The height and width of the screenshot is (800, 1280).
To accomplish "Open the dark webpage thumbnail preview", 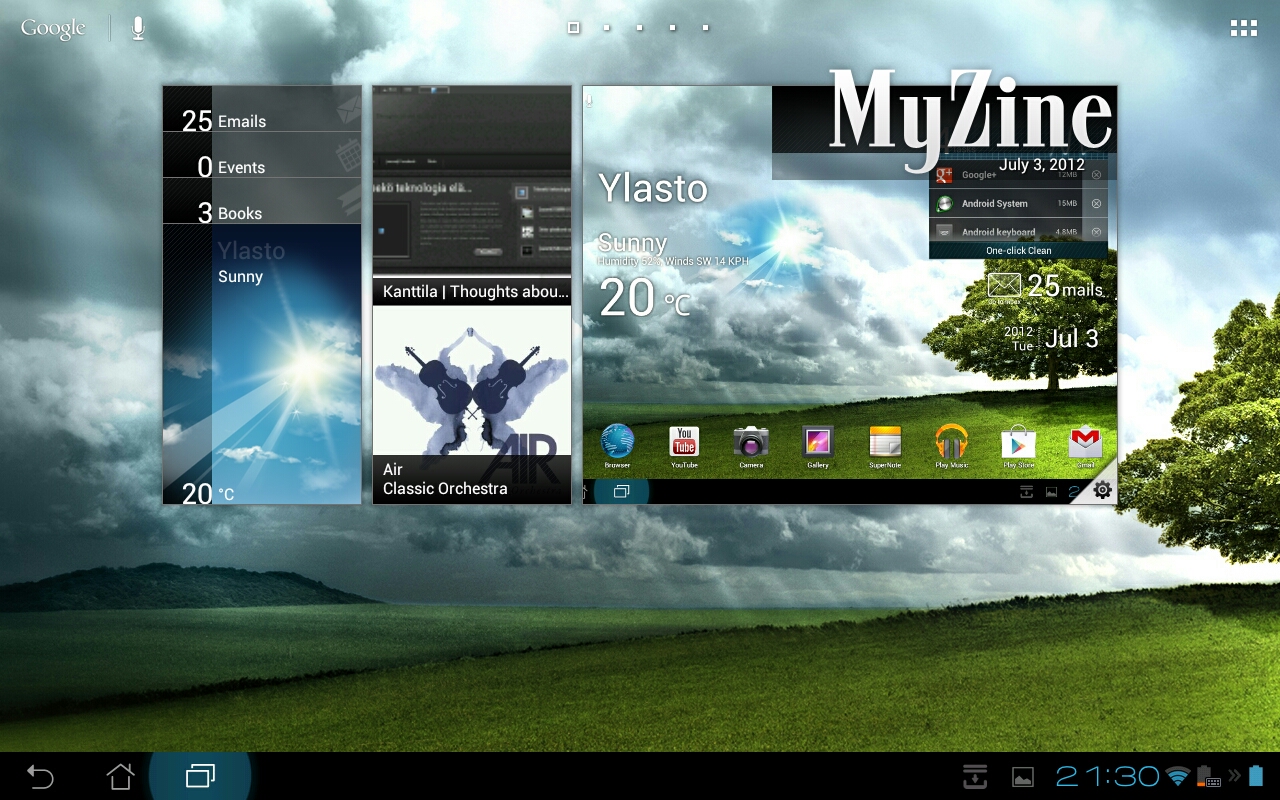I will (x=472, y=180).
